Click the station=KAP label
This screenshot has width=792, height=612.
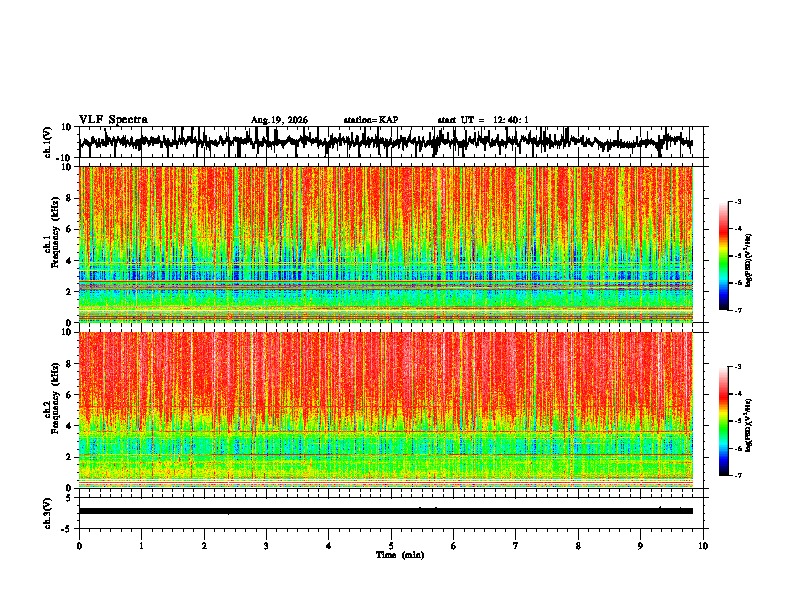[x=371, y=120]
